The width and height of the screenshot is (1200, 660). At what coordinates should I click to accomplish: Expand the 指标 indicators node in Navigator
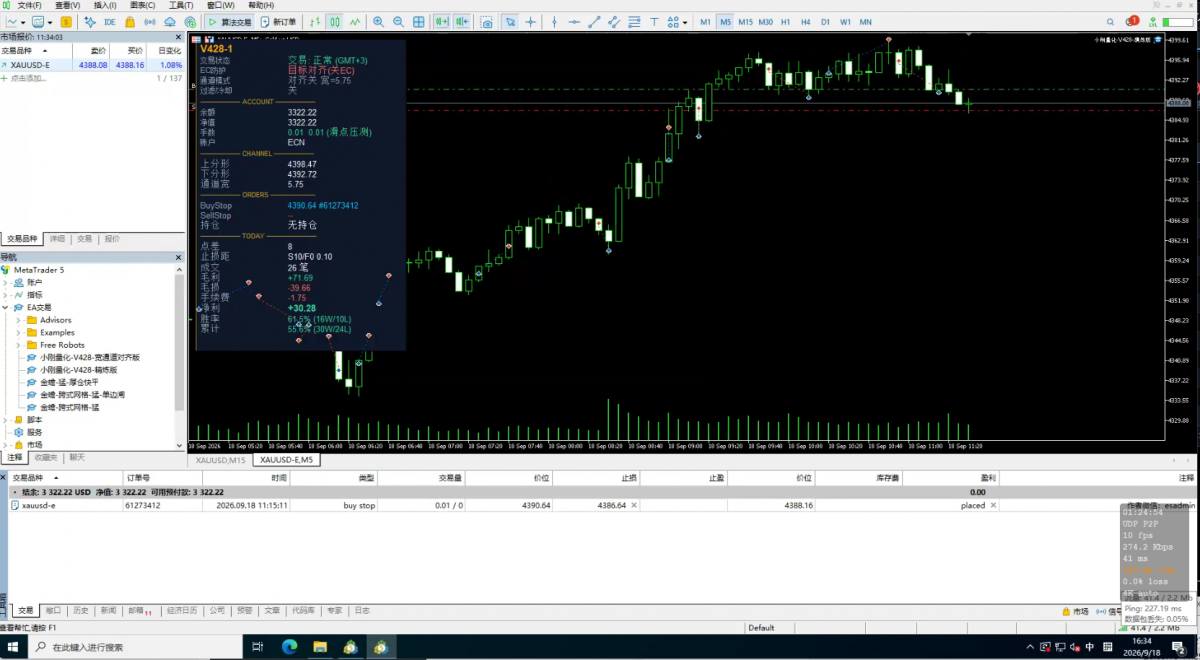coord(5,295)
